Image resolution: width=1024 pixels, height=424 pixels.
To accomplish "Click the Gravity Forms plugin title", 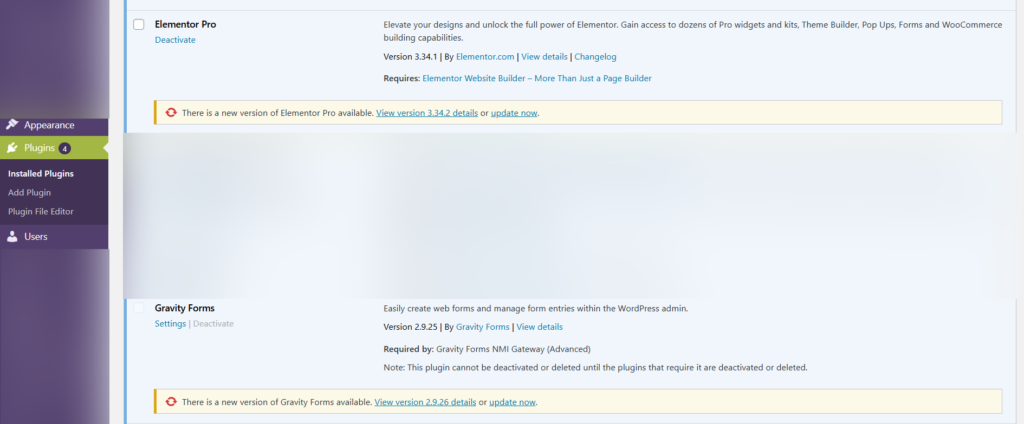I will pos(185,308).
